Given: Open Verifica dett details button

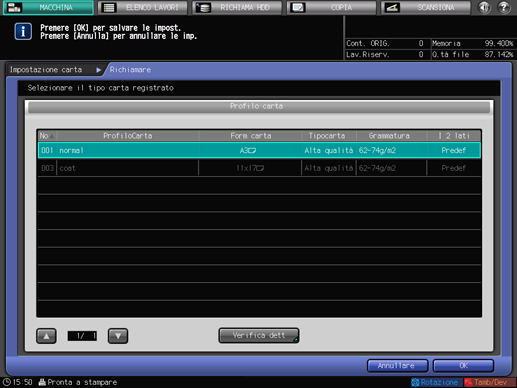Looking at the screenshot, I should (x=259, y=335).
